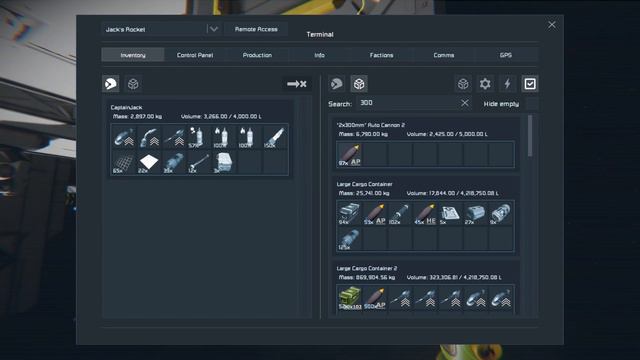The image size is (640, 360).
Task: Select the 94x item in Large Cargo Container
Action: [x=349, y=213]
